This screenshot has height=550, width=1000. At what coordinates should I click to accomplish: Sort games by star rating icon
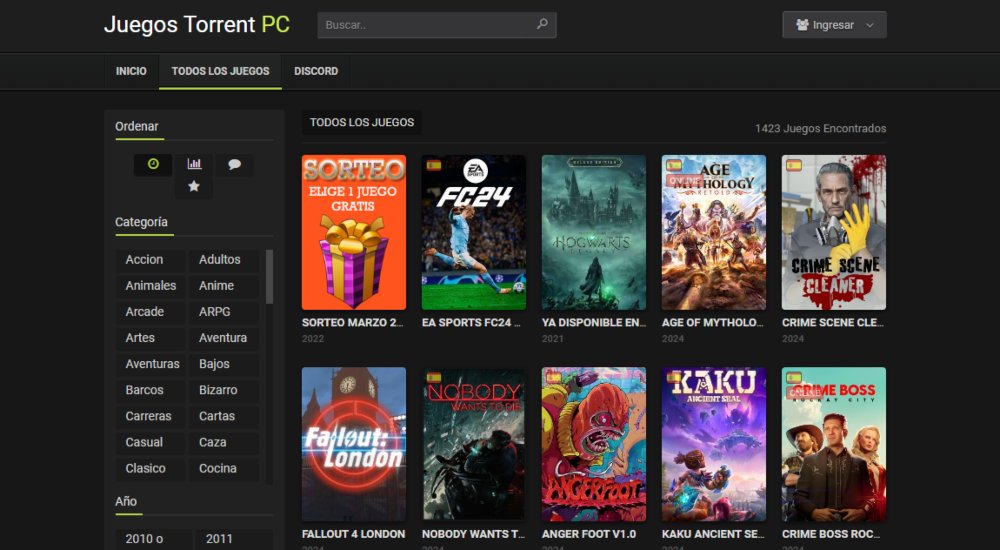[194, 186]
